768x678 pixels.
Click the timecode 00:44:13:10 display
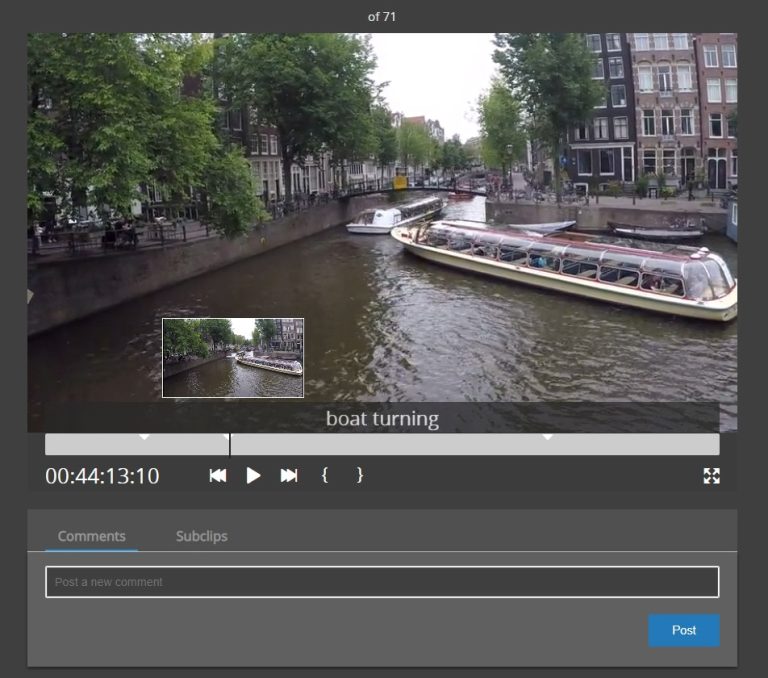click(x=102, y=476)
